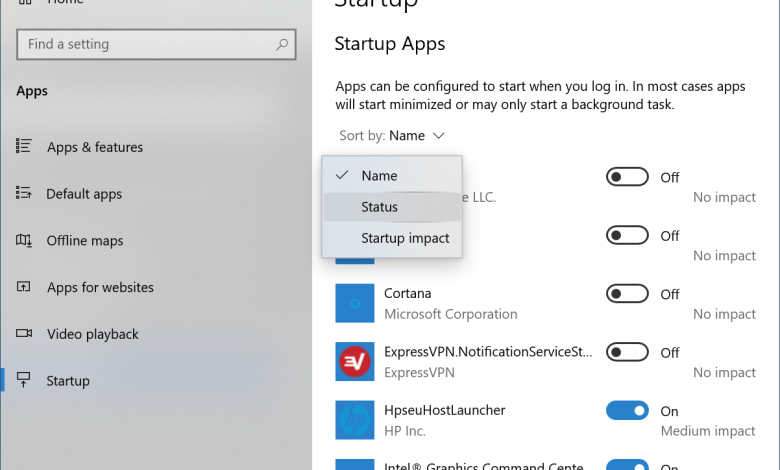Click the HP HpseuHostLauncher app icon

(x=355, y=420)
